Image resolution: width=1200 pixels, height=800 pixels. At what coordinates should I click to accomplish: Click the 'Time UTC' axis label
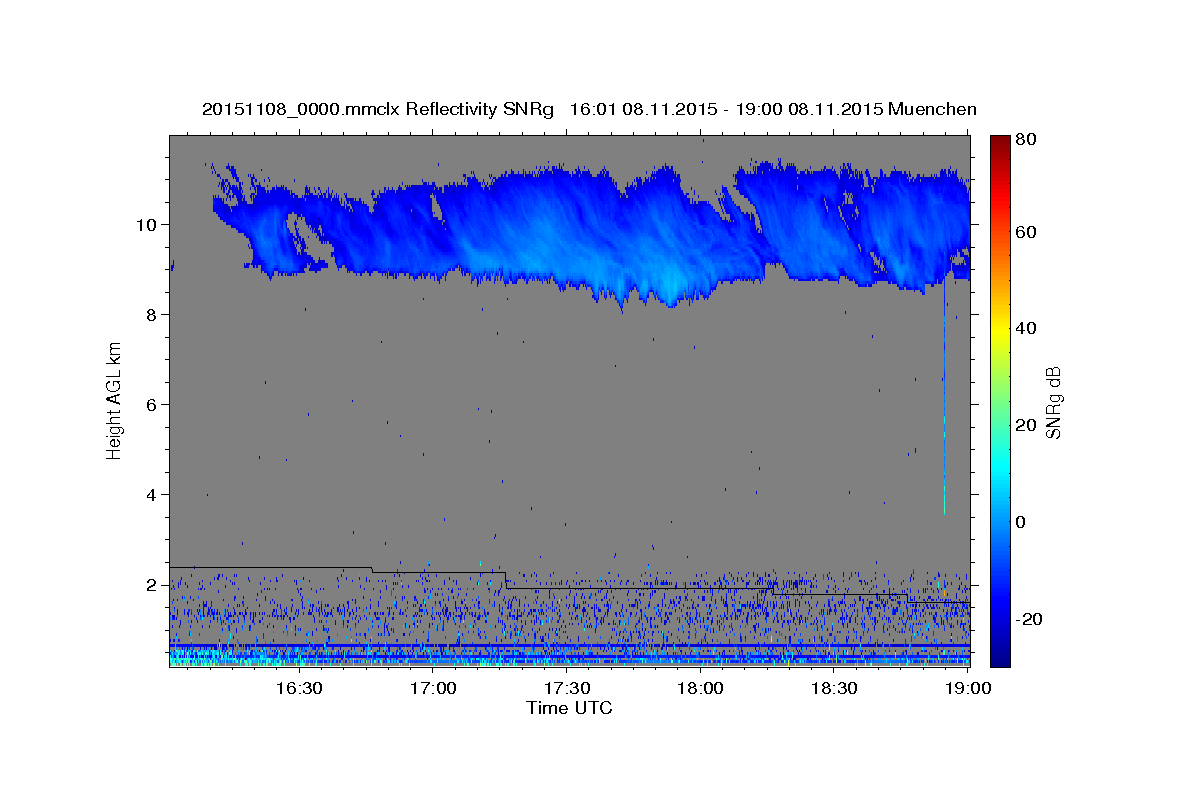tap(569, 708)
